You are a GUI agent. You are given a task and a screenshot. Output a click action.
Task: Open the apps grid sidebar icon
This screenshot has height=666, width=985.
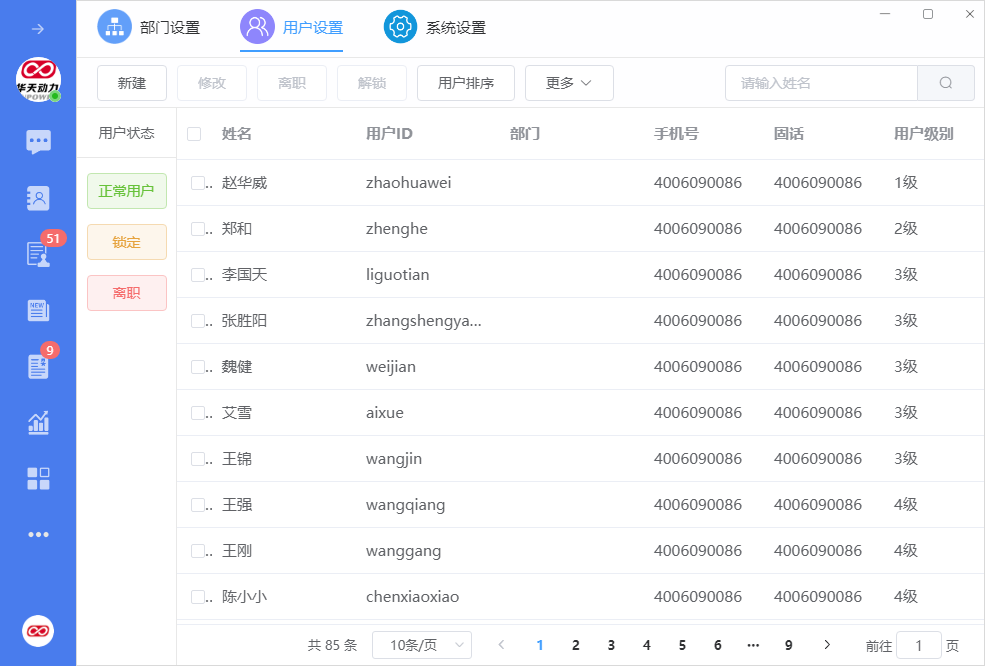click(x=38, y=478)
